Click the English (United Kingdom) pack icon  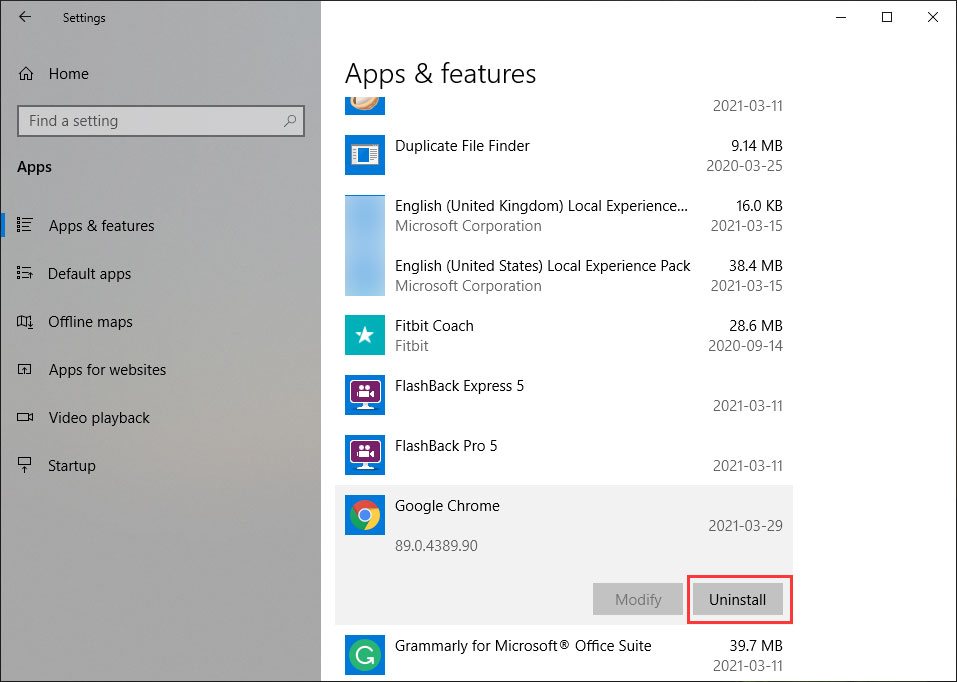pos(365,215)
